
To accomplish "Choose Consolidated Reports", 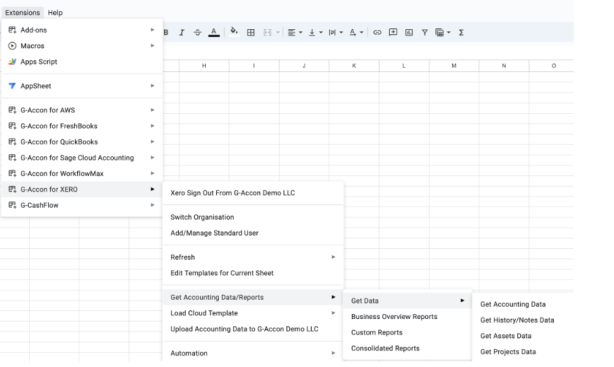I will click(x=407, y=348).
